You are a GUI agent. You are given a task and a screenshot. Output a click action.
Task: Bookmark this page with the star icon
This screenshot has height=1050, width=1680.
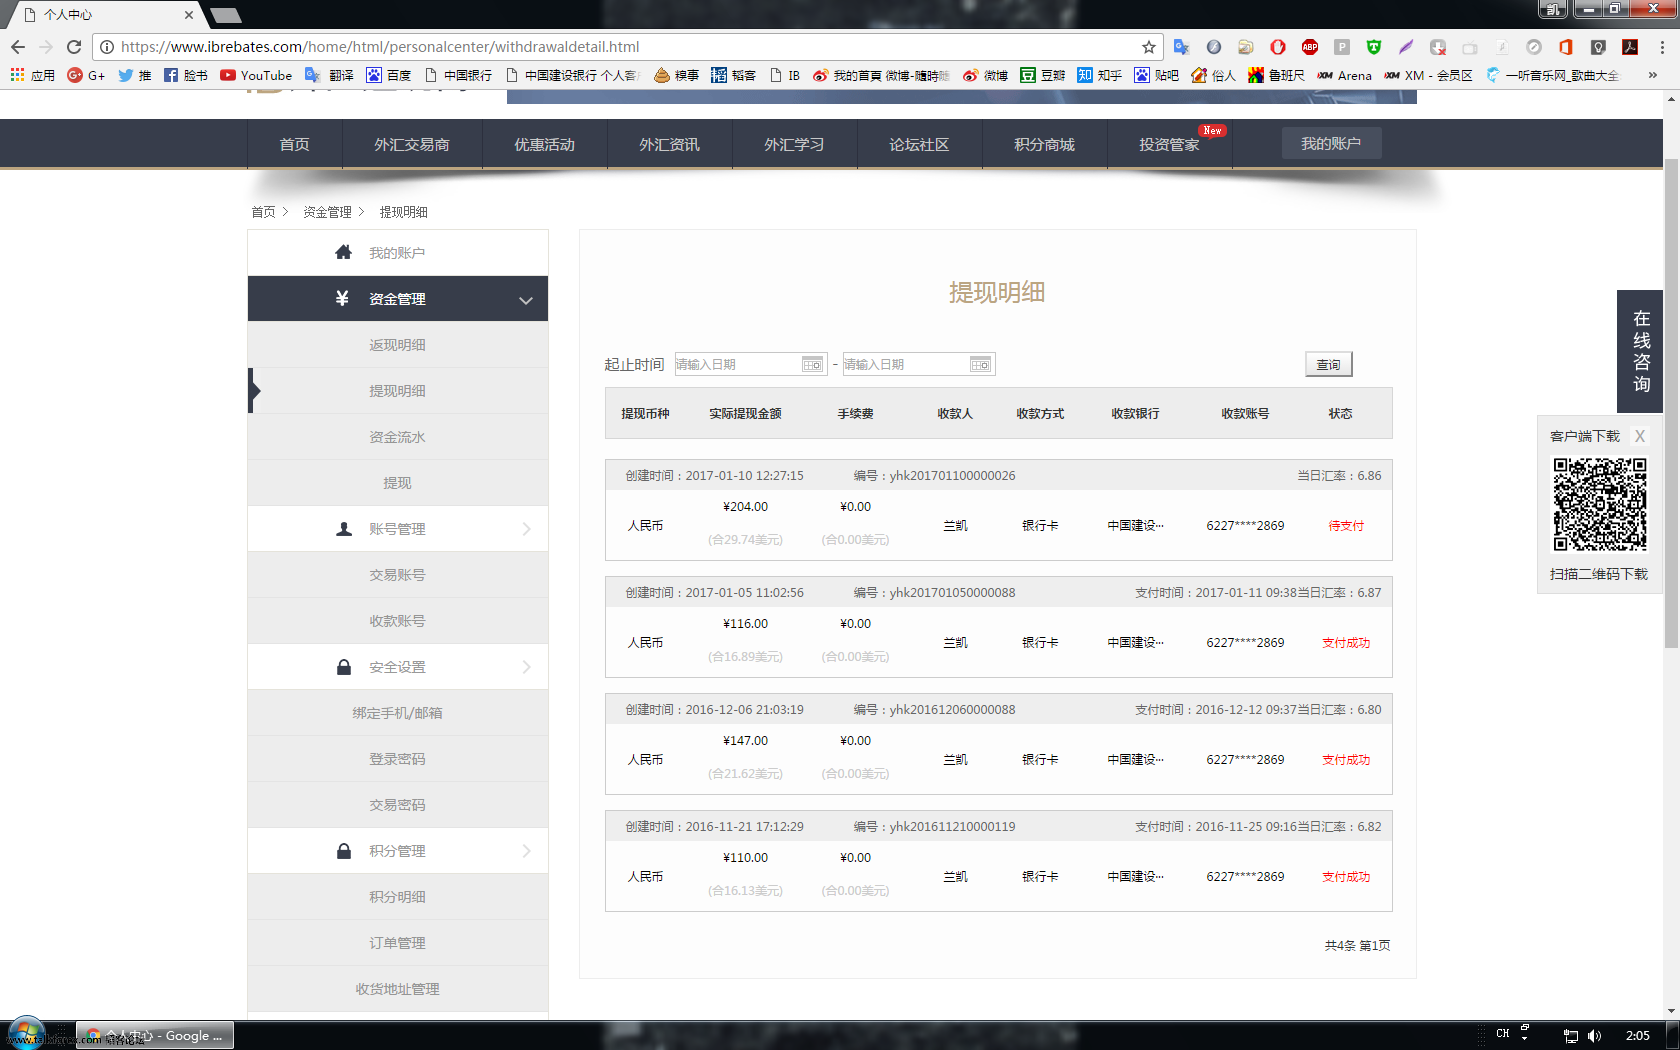[x=1149, y=47]
